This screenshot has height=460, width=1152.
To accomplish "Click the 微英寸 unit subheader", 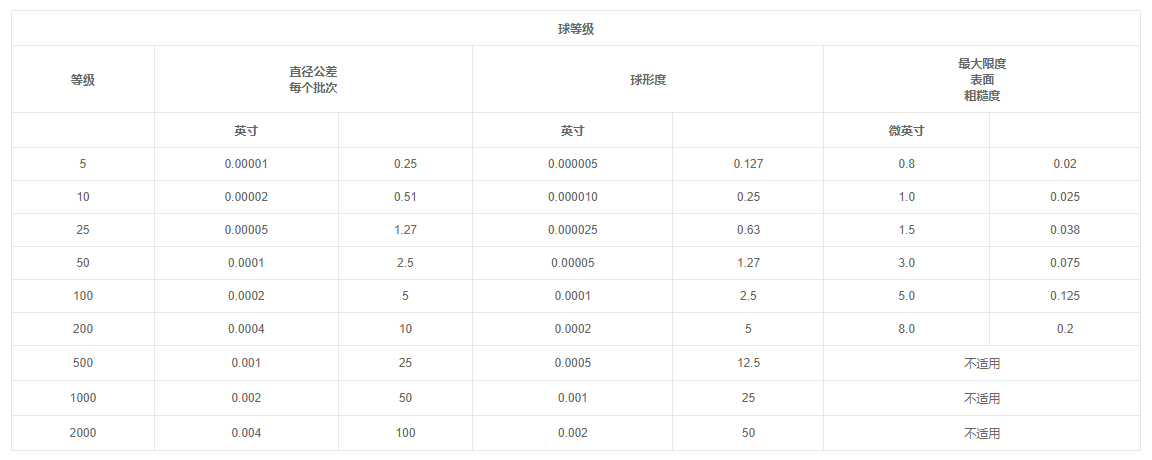I will 906,131.
